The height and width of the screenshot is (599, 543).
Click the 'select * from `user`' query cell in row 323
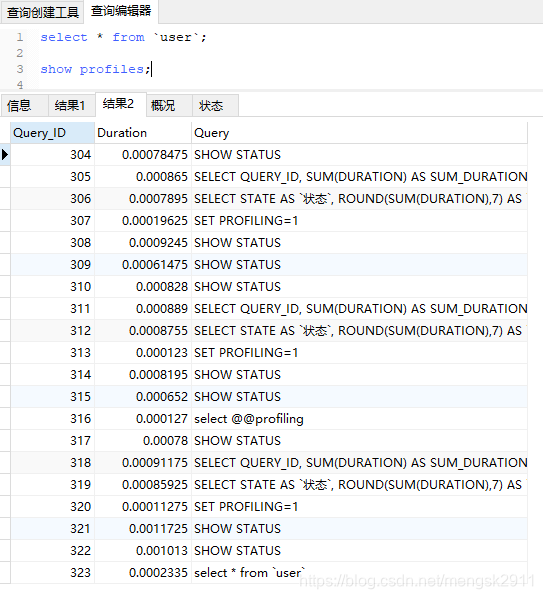359,573
